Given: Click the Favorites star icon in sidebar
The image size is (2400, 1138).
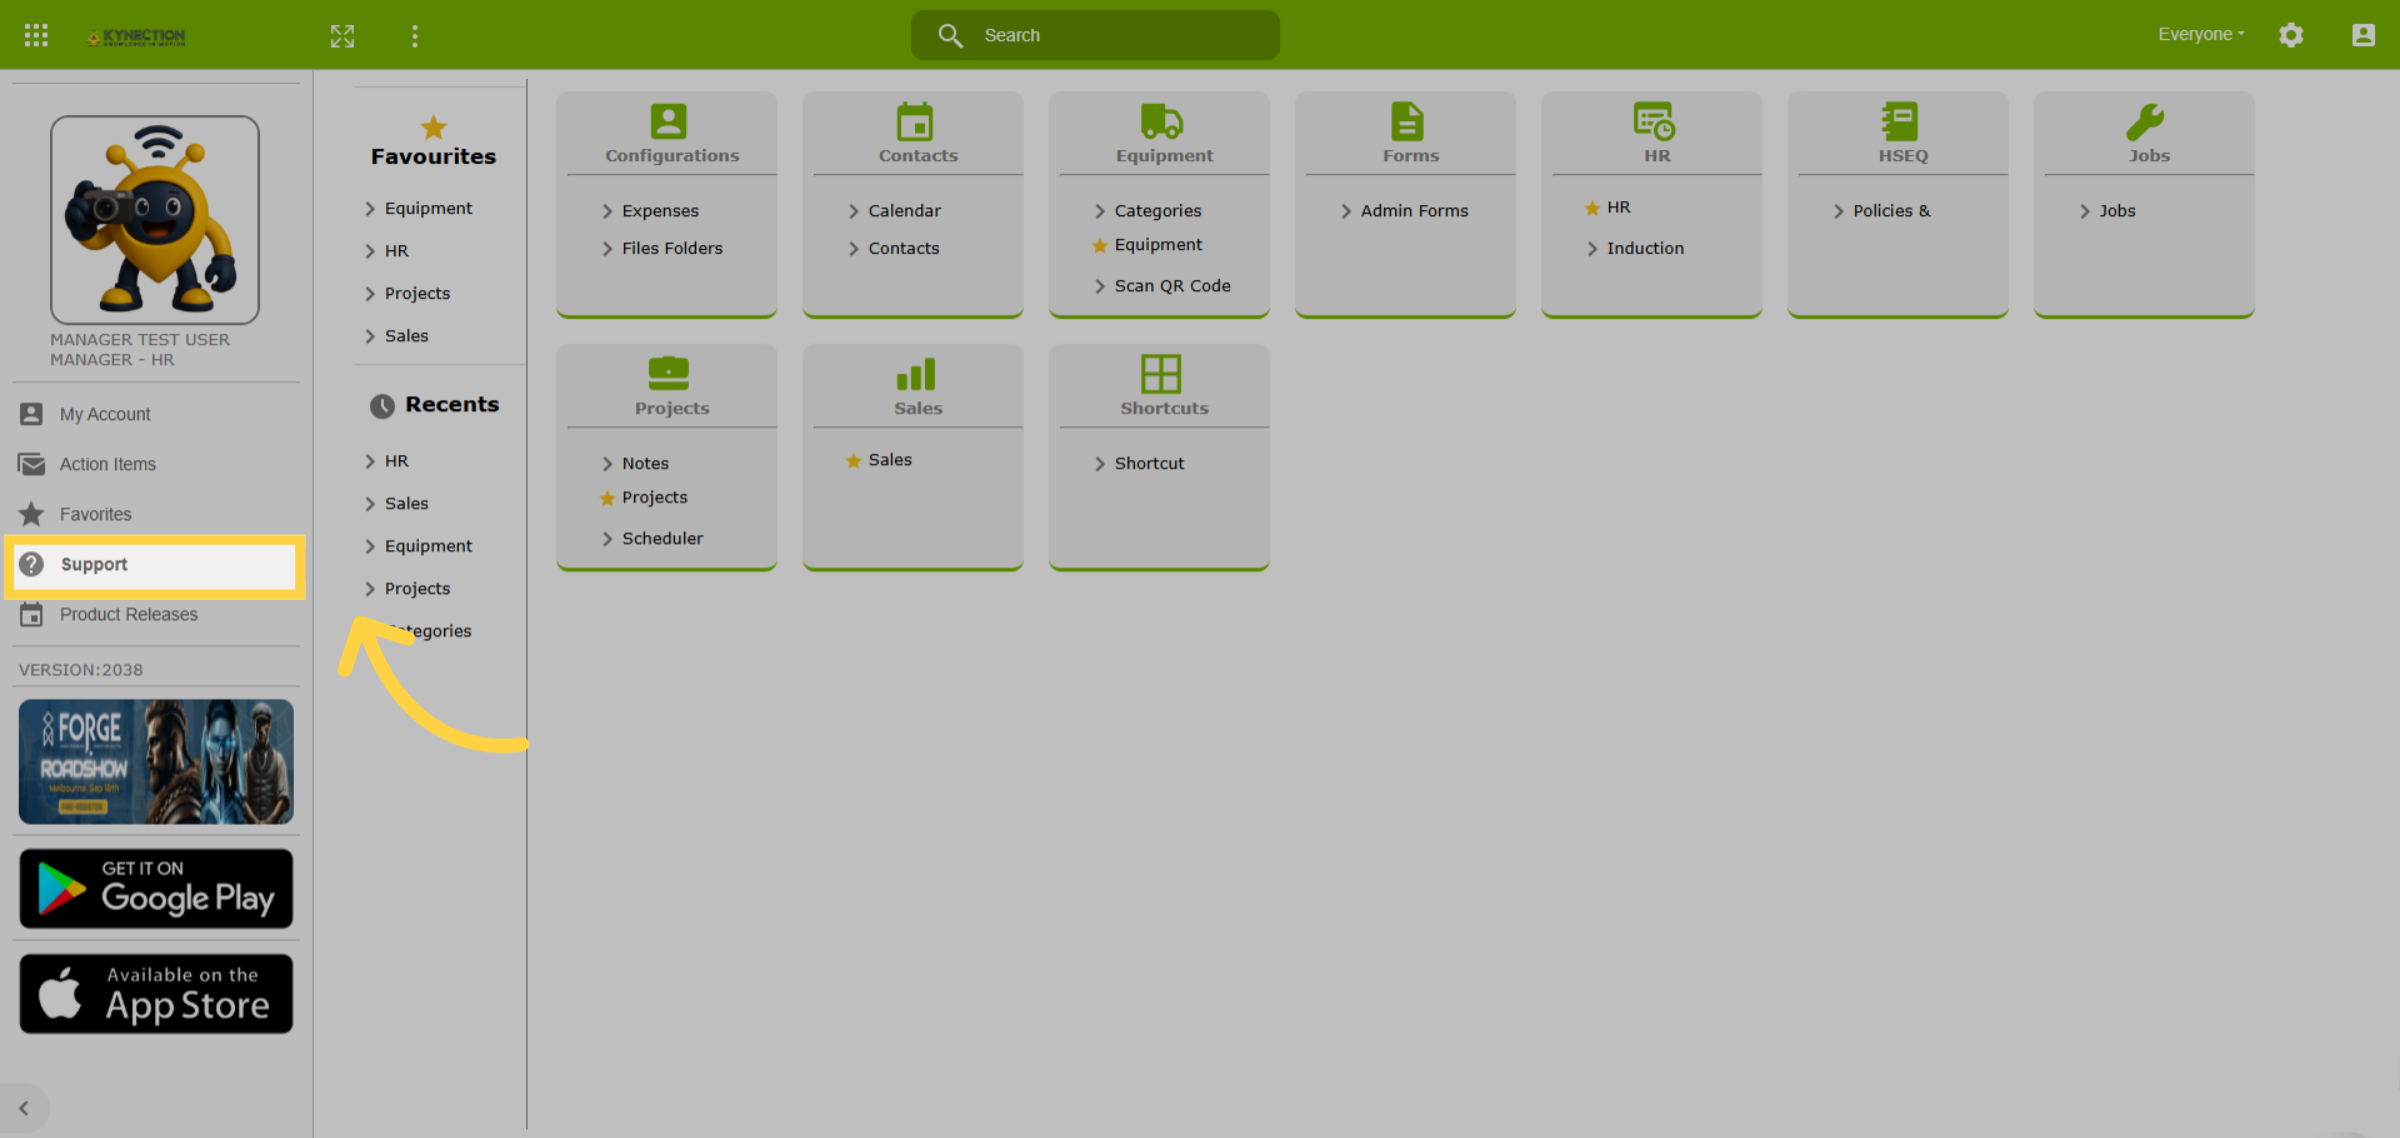Looking at the screenshot, I should [x=32, y=514].
